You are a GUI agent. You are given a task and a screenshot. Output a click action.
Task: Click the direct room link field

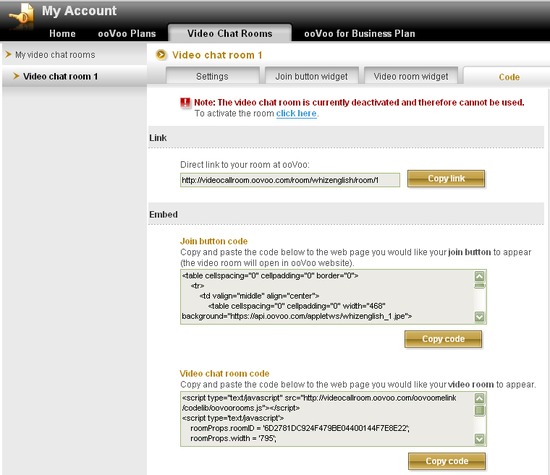[x=290, y=180]
